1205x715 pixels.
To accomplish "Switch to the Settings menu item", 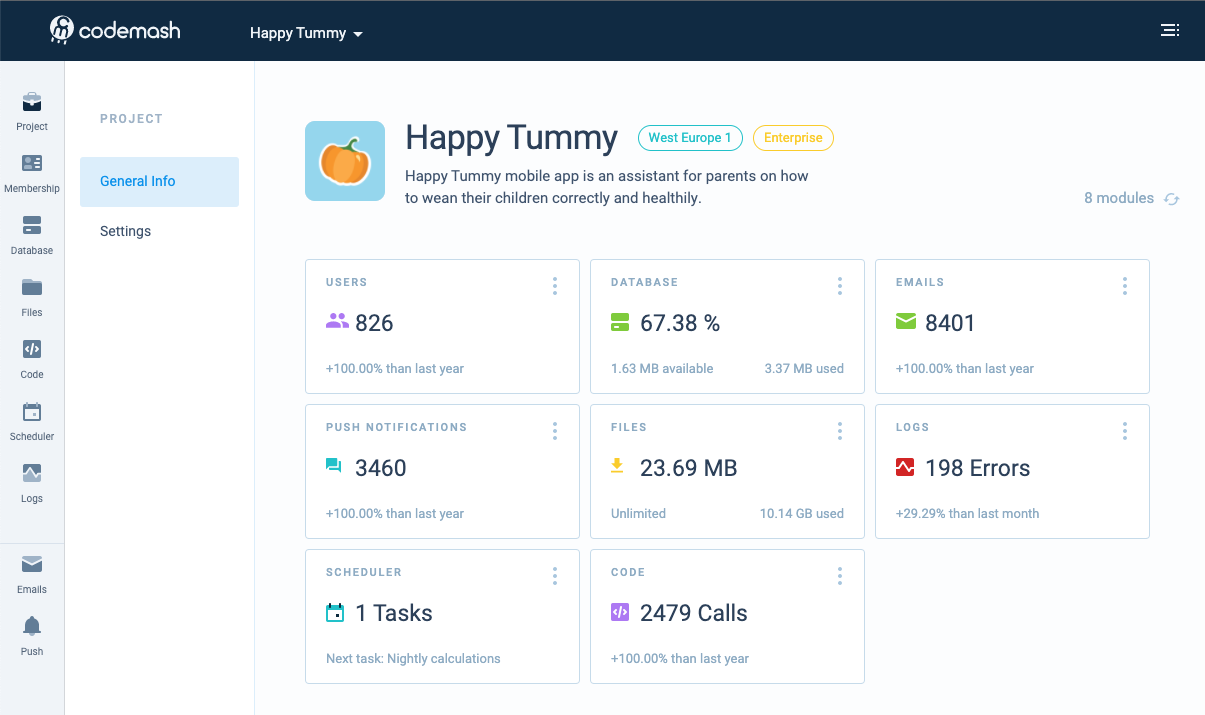I will click(126, 231).
